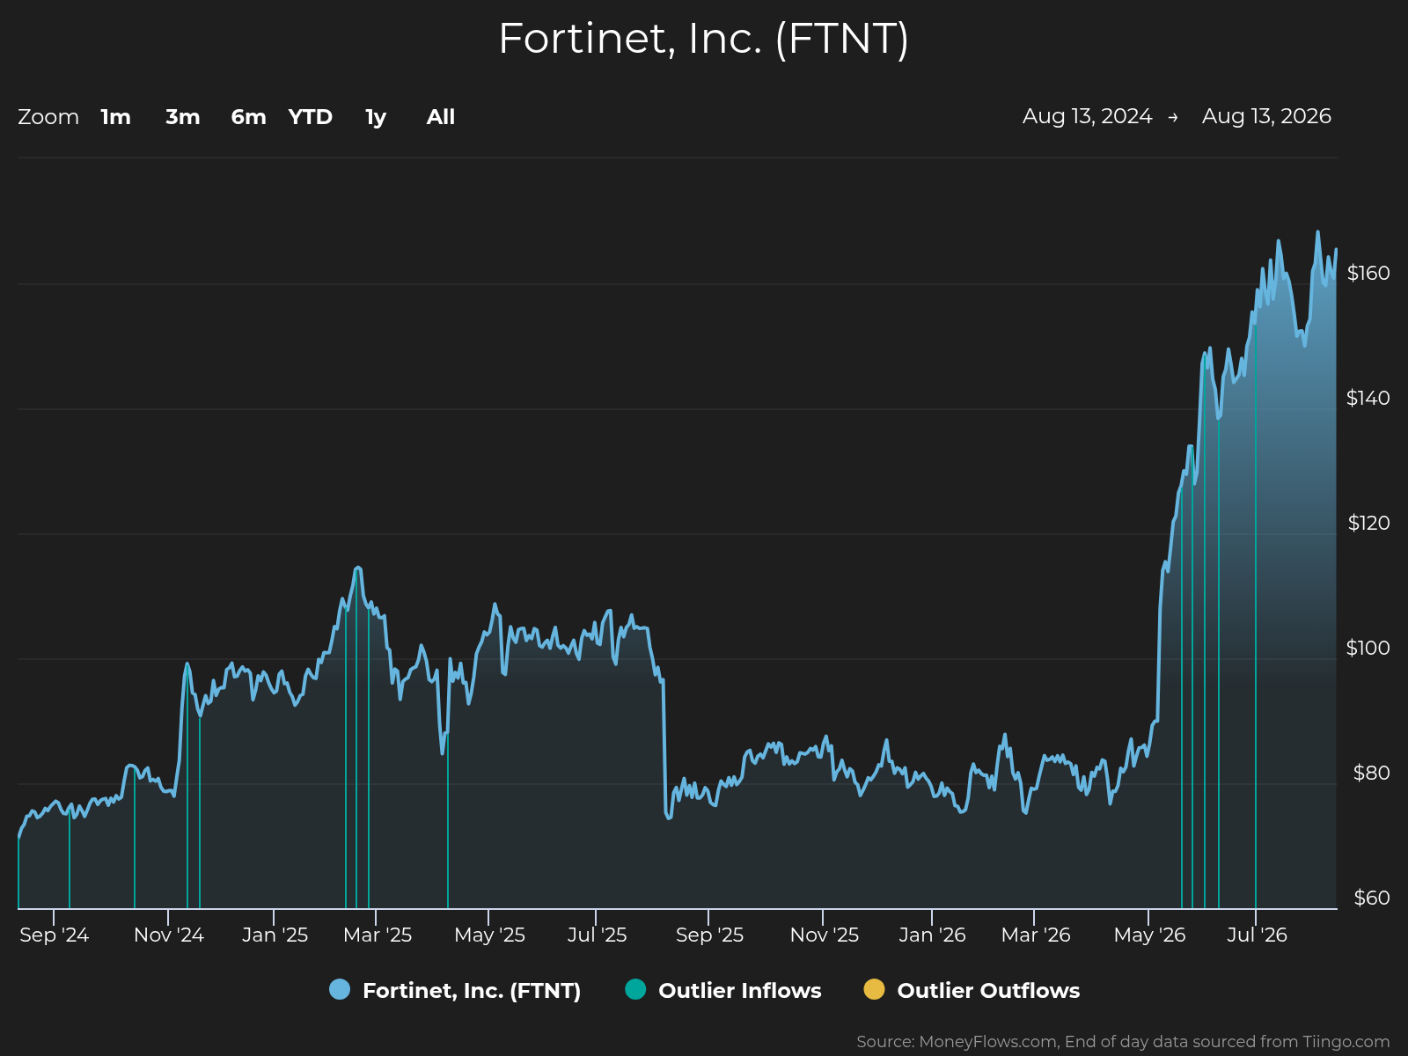Click the Nov '24 axis label
The image size is (1408, 1056).
click(x=169, y=935)
